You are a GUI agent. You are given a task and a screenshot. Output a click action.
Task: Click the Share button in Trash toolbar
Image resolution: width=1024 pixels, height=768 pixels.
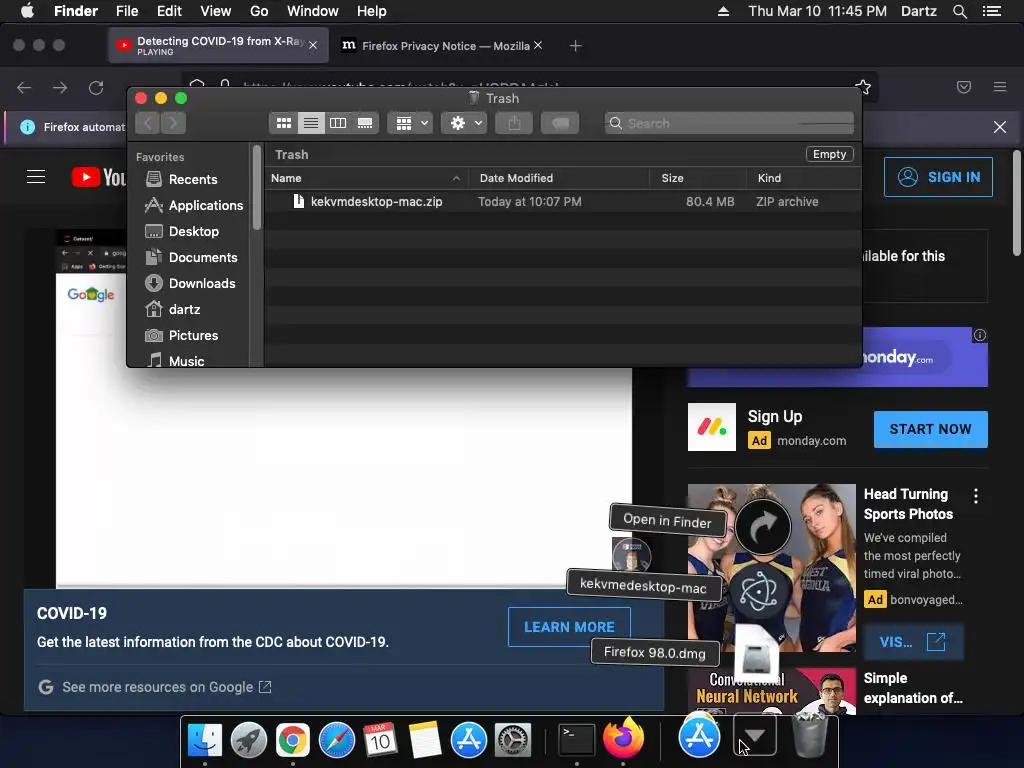[514, 123]
